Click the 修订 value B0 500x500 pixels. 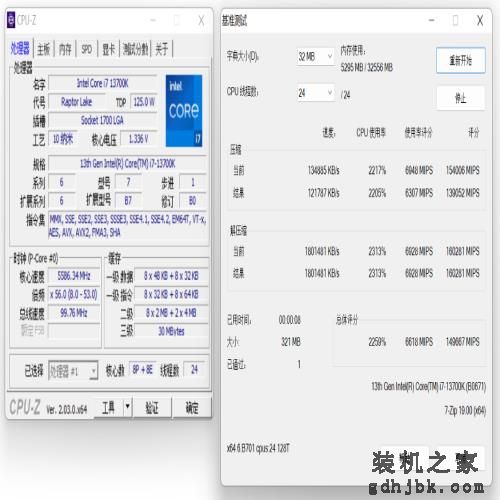(193, 201)
